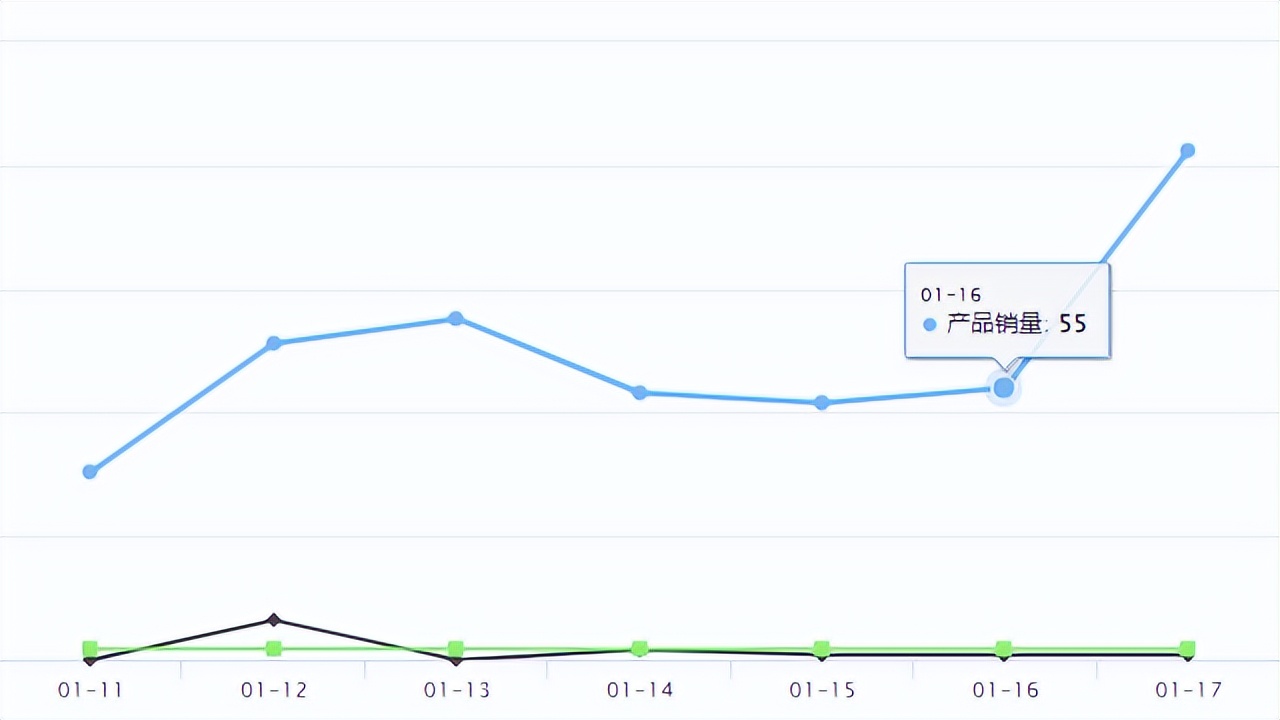Select the 01-14 date label on axis
1280x720 pixels.
click(x=640, y=690)
